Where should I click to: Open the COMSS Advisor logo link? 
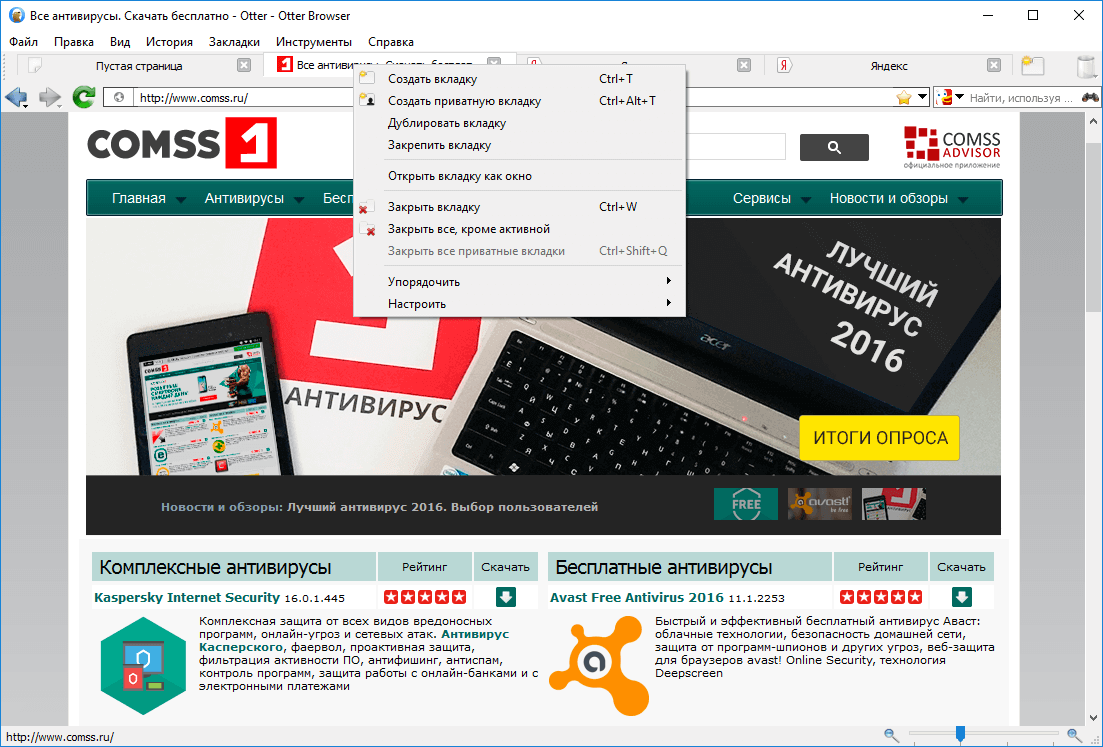952,148
